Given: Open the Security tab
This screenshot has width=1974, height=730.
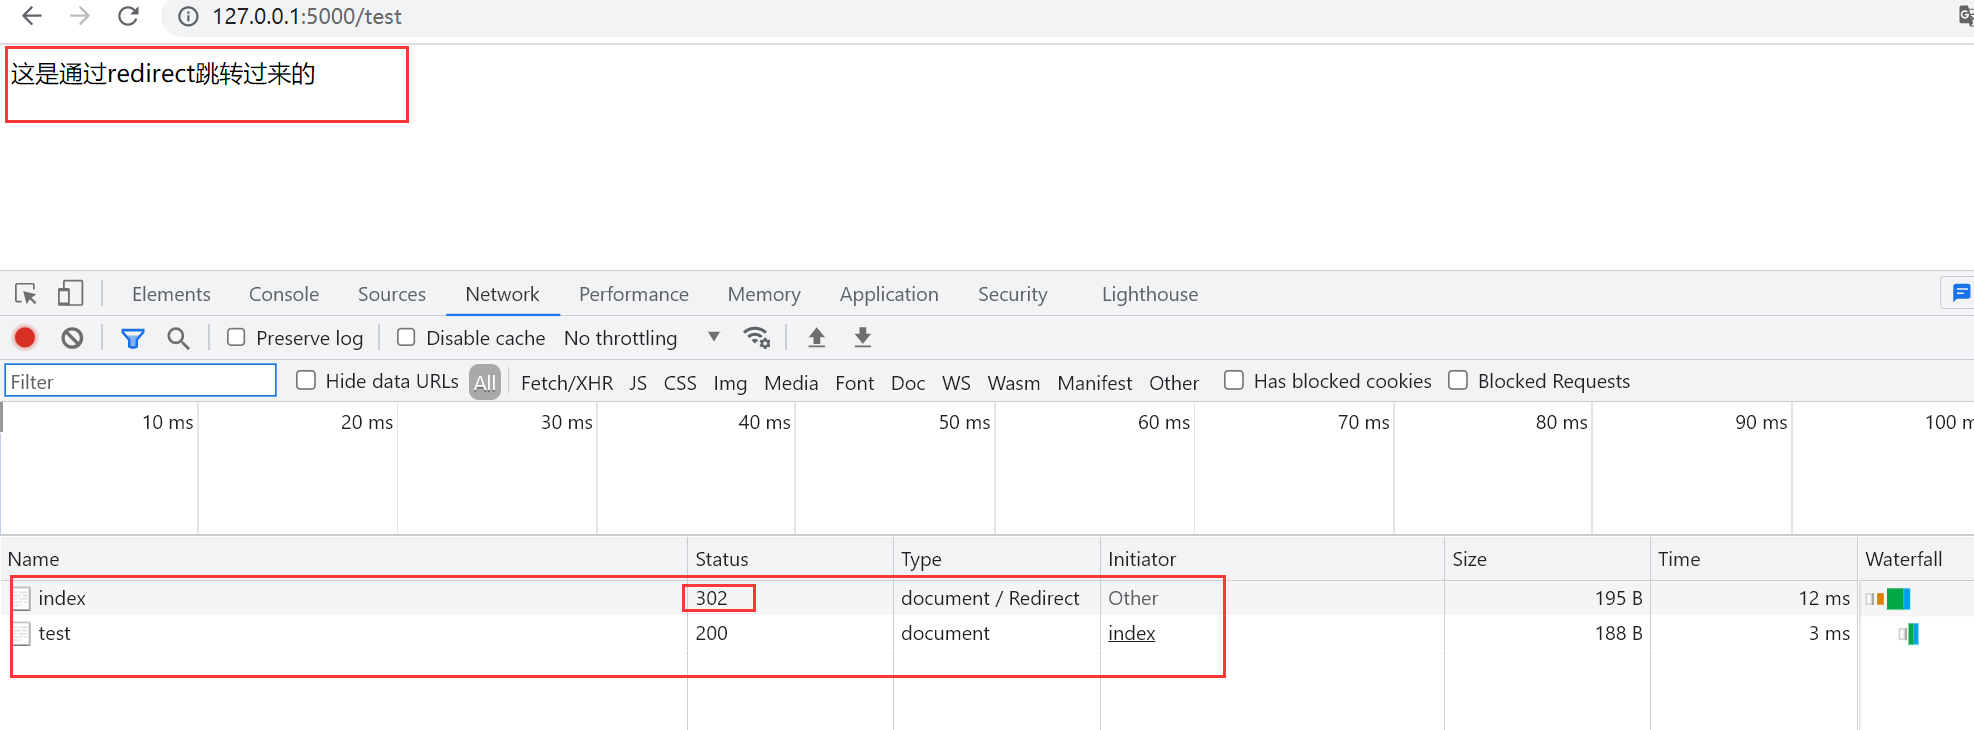Looking at the screenshot, I should pyautogui.click(x=1012, y=294).
